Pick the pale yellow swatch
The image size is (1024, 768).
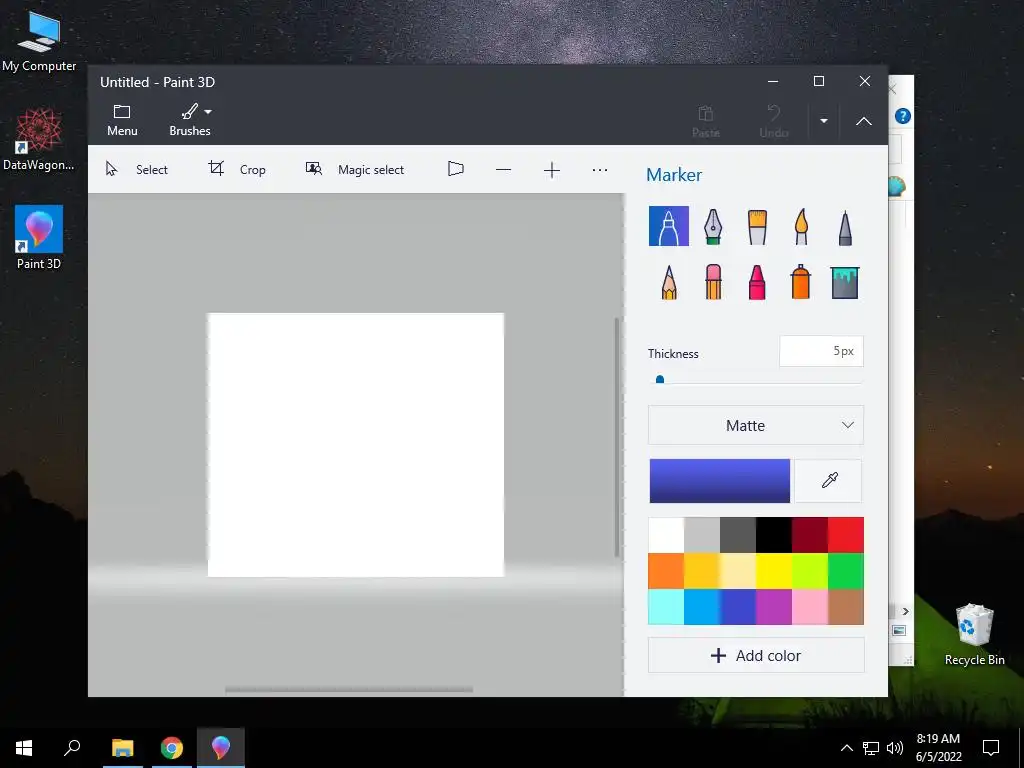[x=738, y=571]
